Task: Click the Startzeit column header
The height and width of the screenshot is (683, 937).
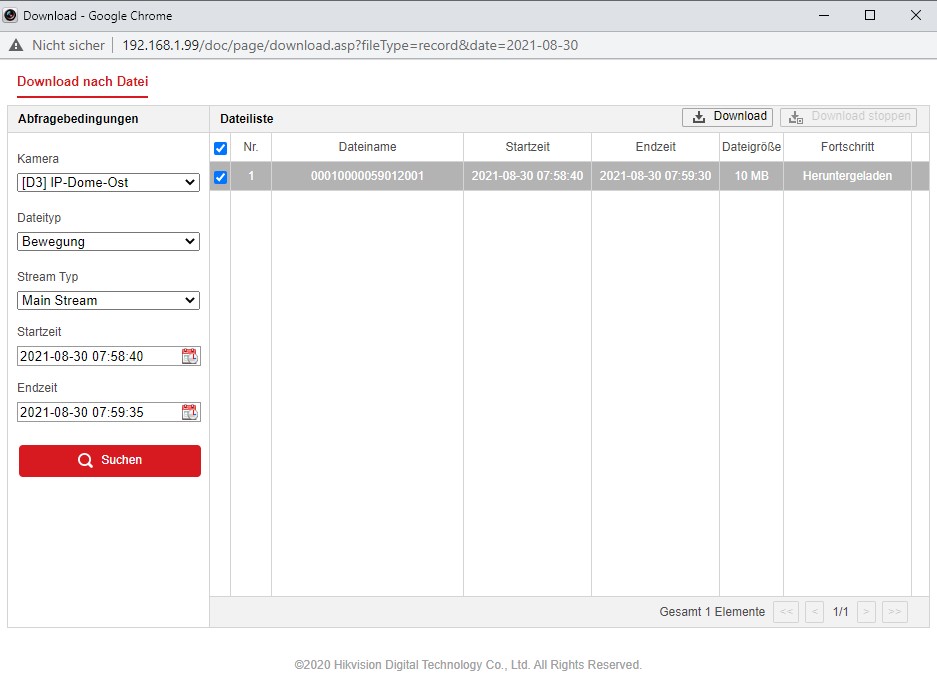Action: pos(527,147)
